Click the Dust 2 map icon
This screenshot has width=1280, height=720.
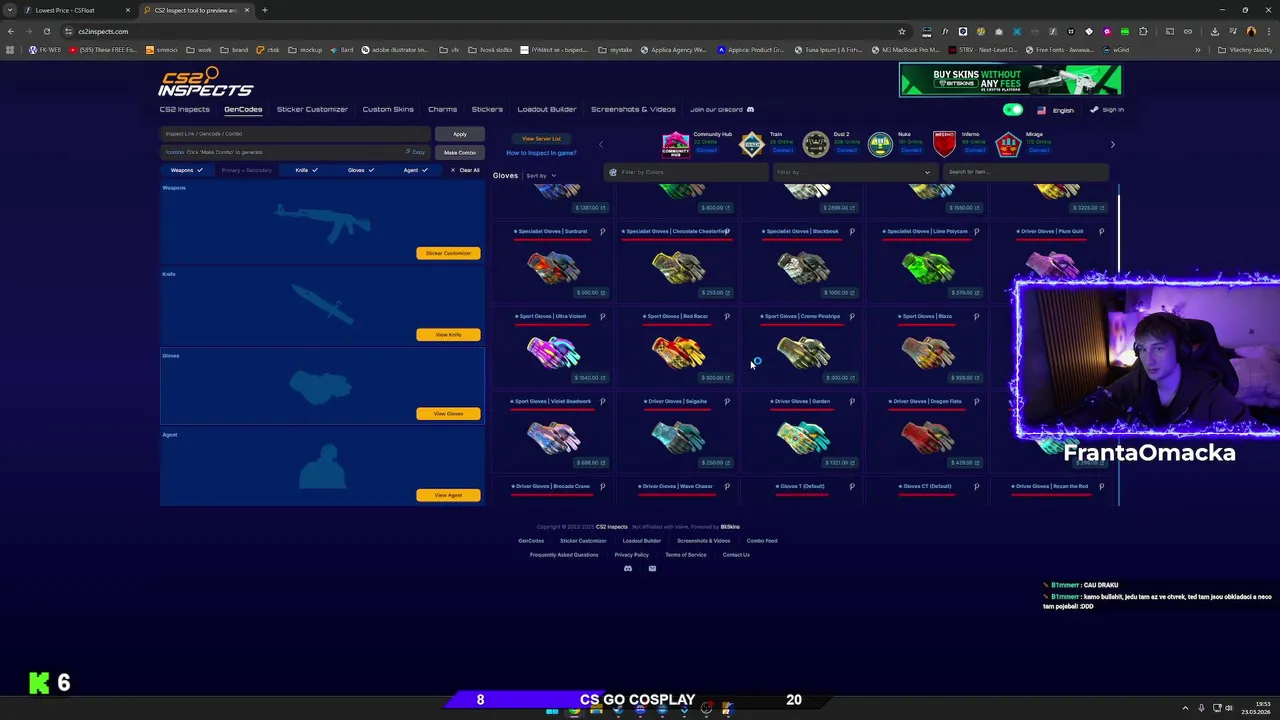point(816,144)
